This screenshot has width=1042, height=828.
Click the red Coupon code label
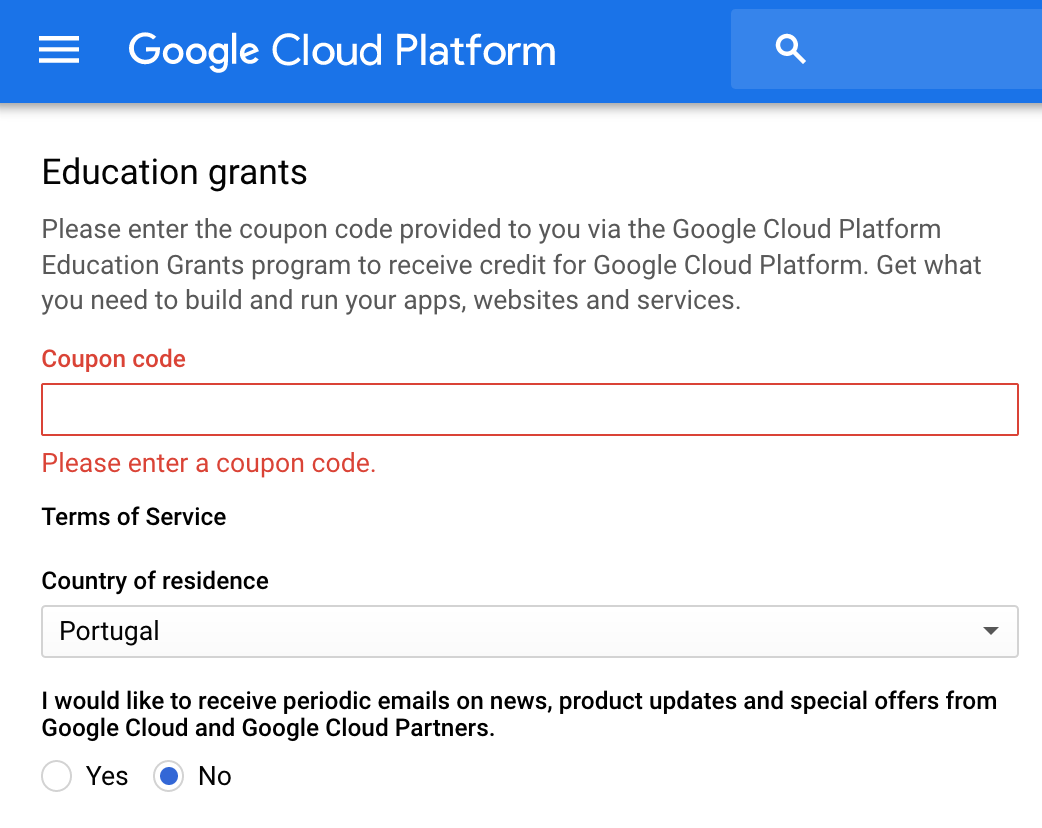pyautogui.click(x=114, y=359)
